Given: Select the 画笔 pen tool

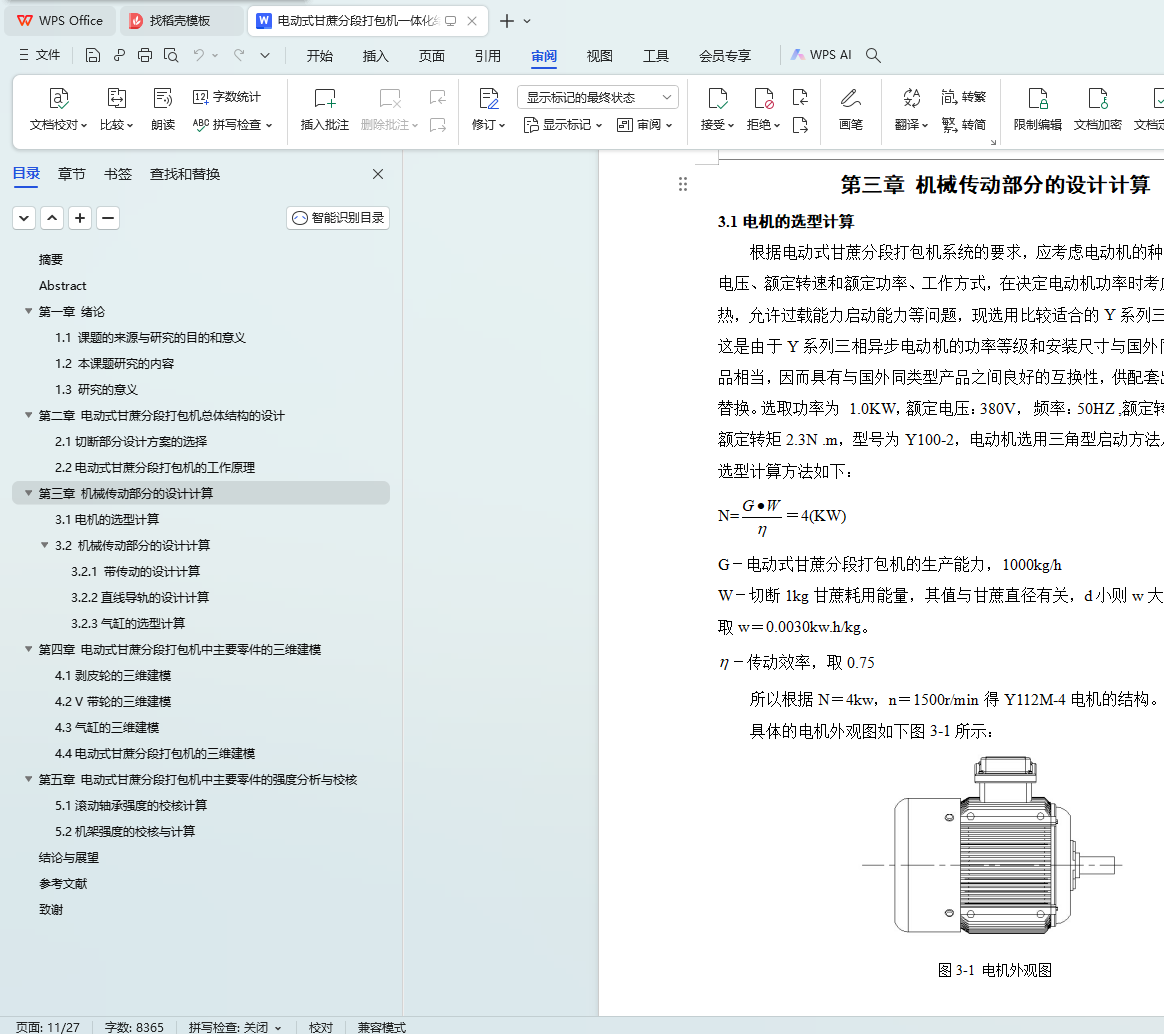Looking at the screenshot, I should click(850, 100).
